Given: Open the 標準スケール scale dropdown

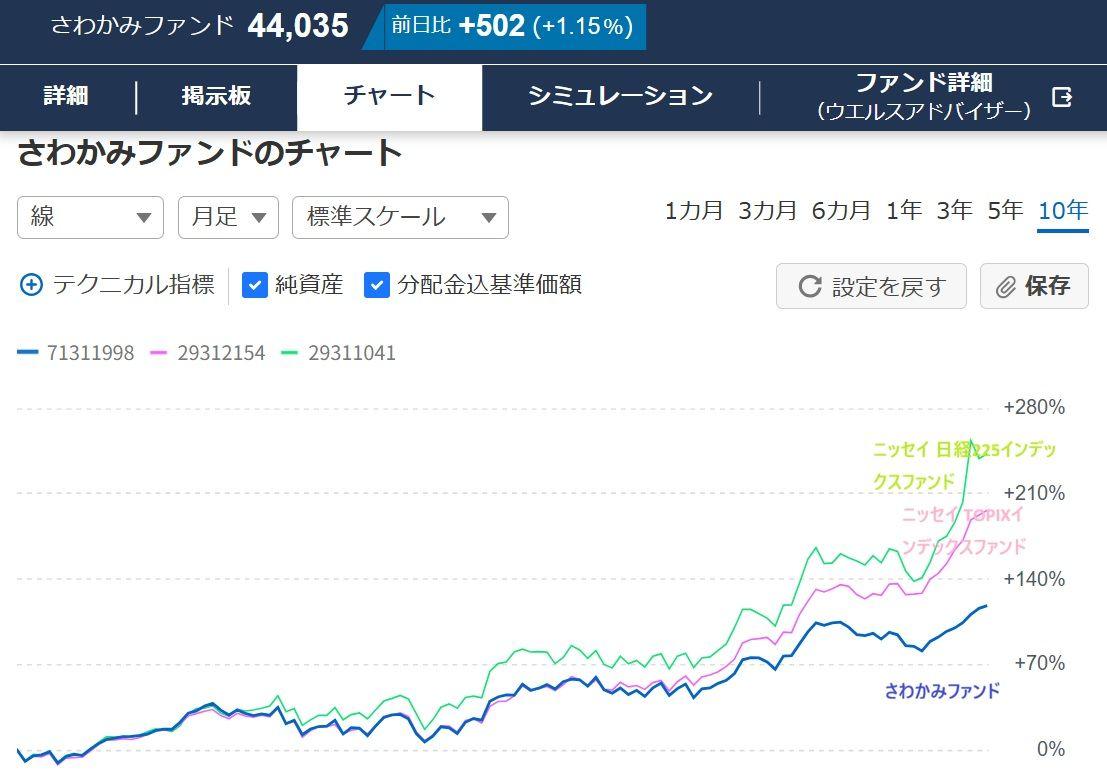Looking at the screenshot, I should coord(400,217).
